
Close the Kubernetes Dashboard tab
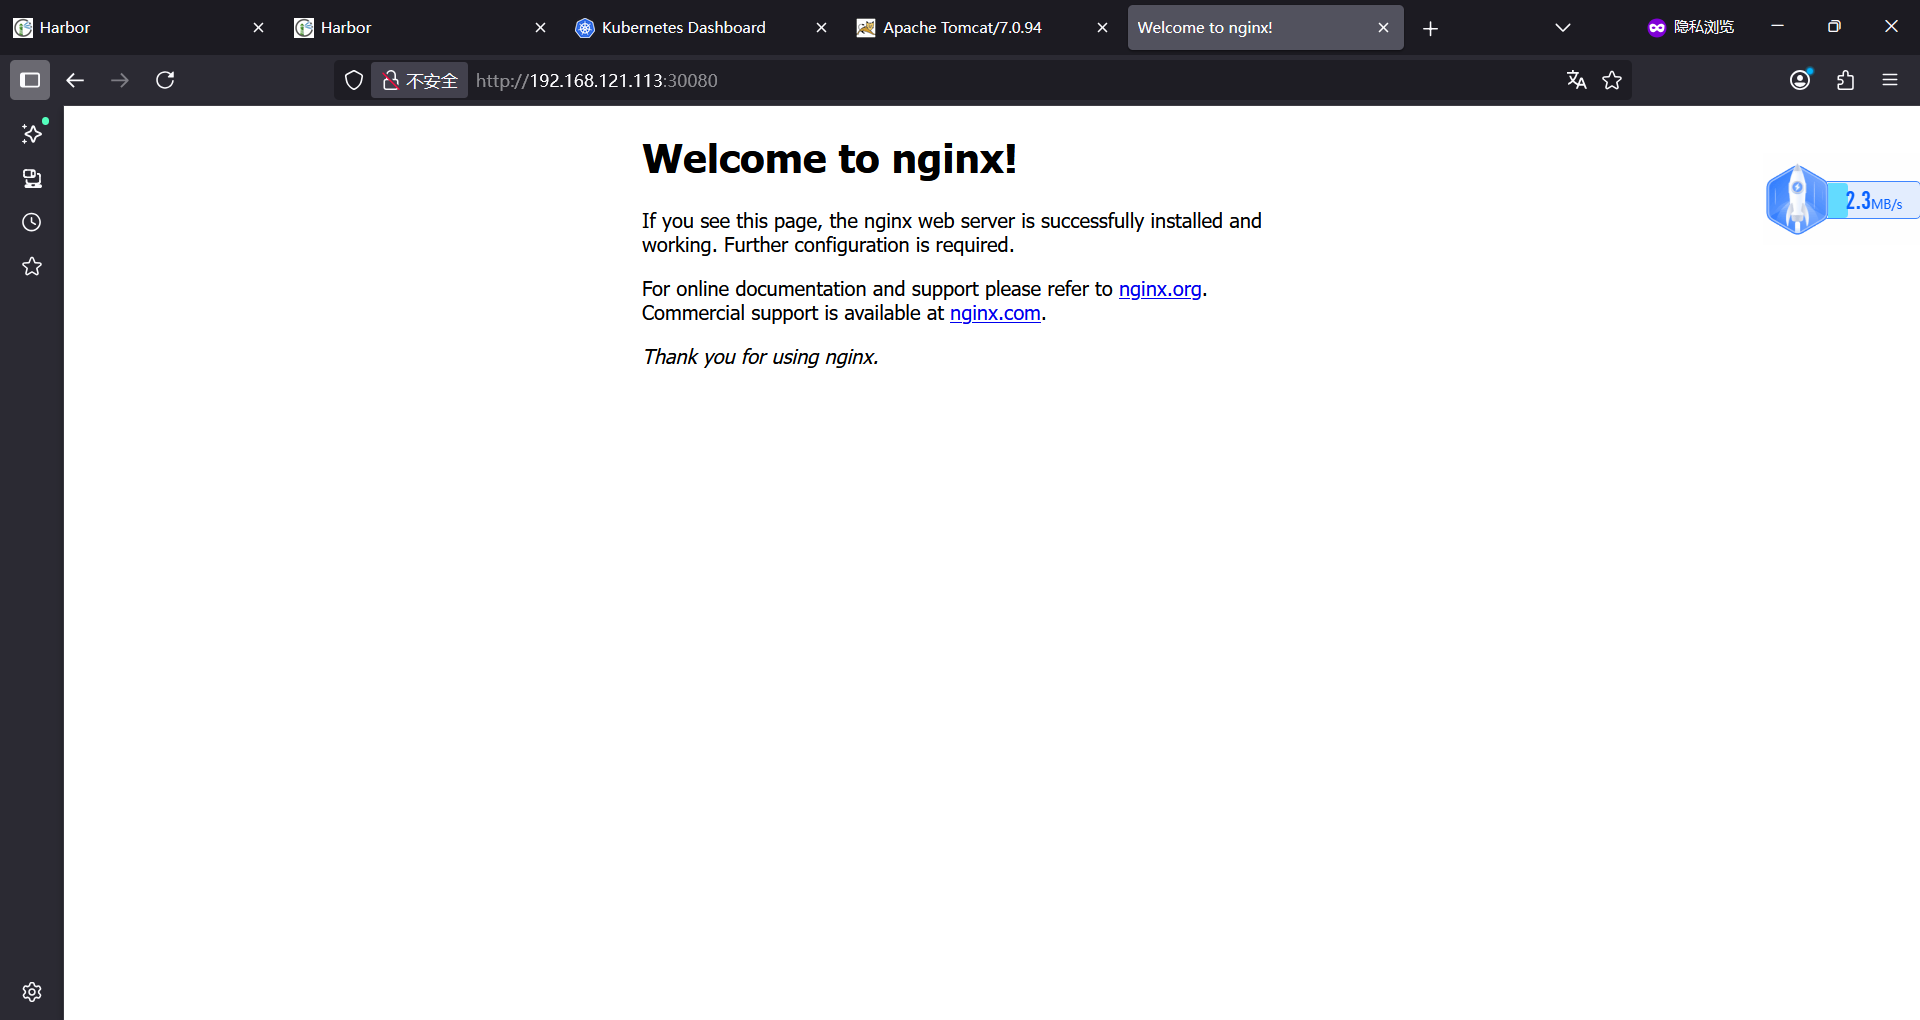821,28
